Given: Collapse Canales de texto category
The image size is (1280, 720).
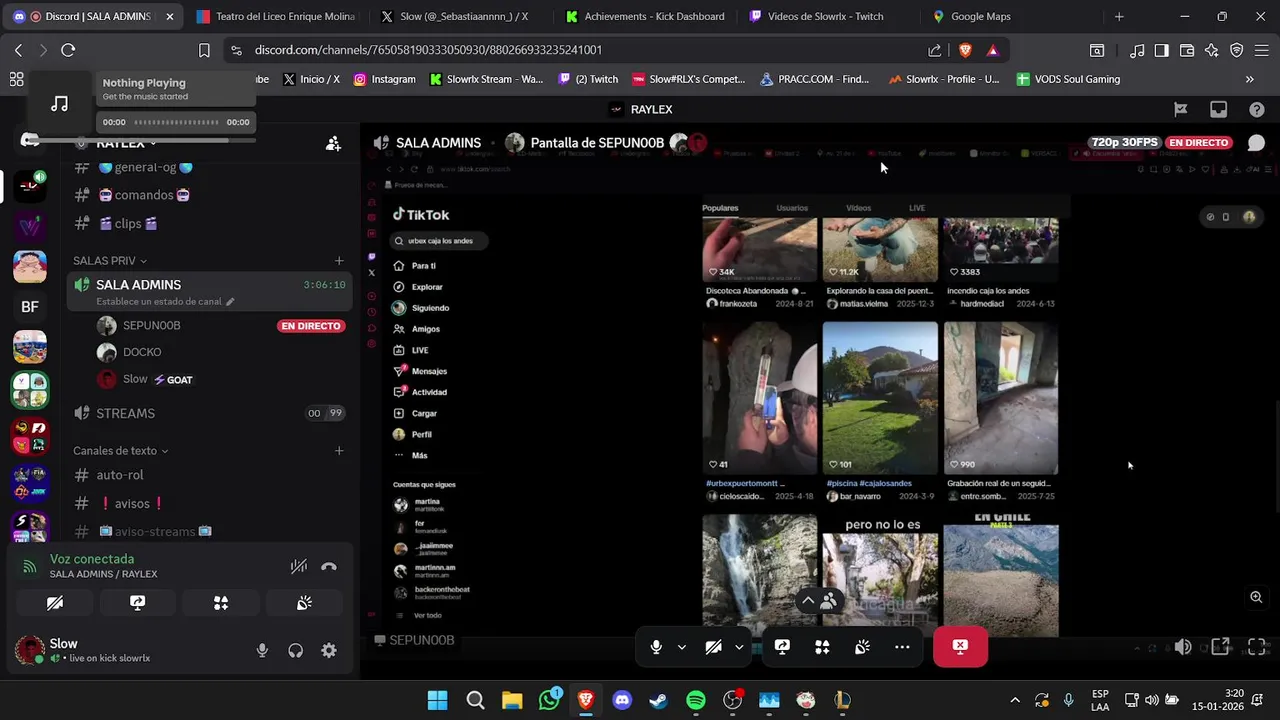Looking at the screenshot, I should [x=120, y=451].
